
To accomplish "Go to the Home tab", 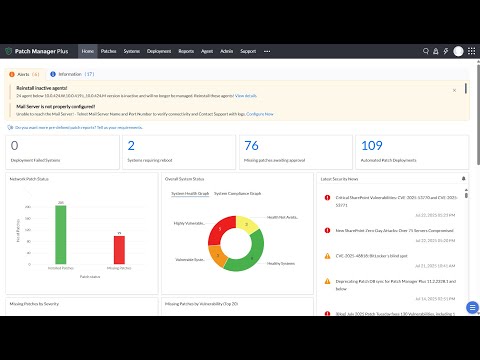I will point(88,51).
